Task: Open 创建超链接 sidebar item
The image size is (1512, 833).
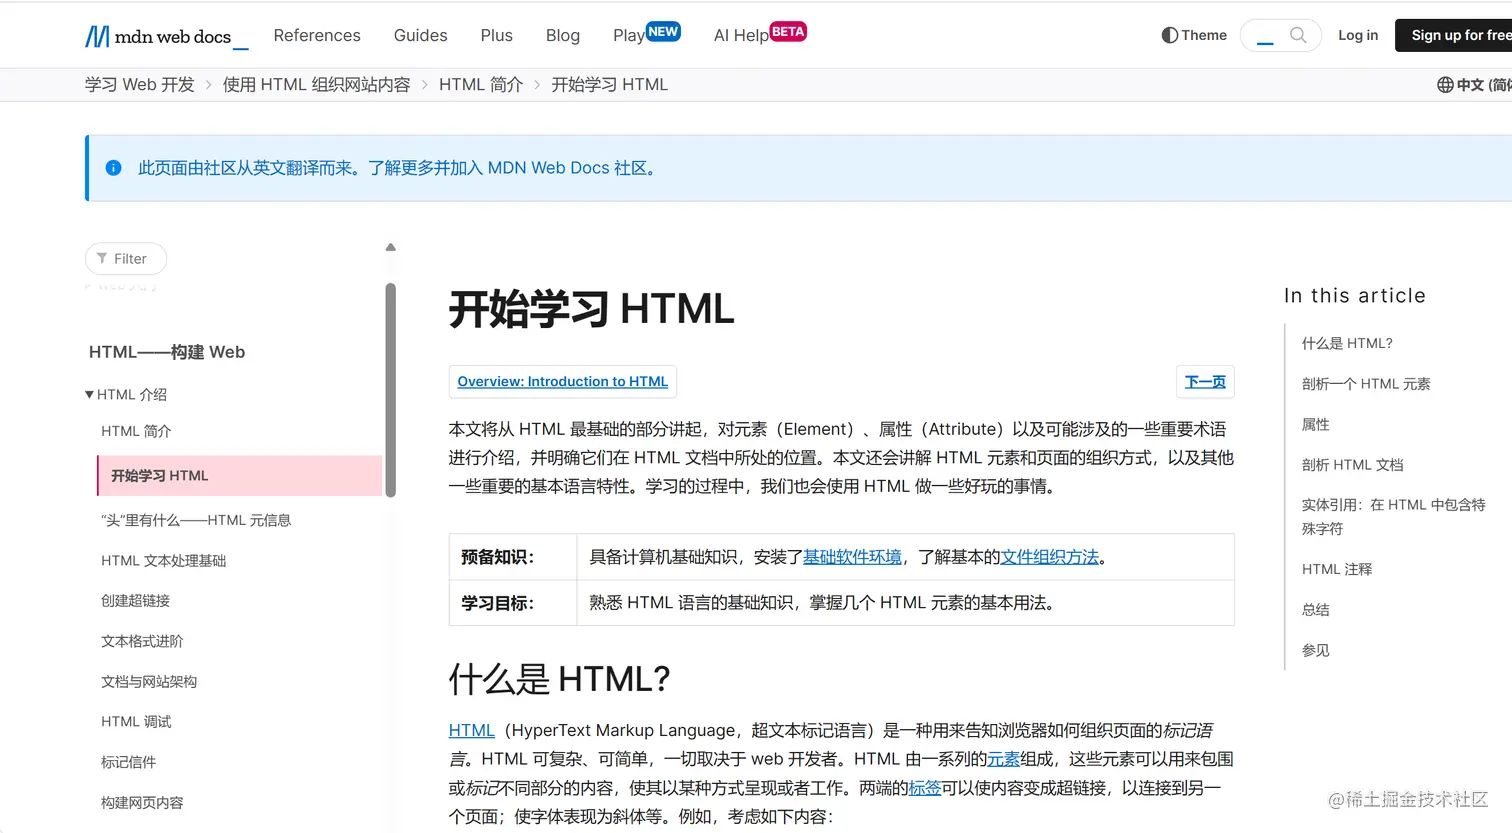Action: (135, 600)
